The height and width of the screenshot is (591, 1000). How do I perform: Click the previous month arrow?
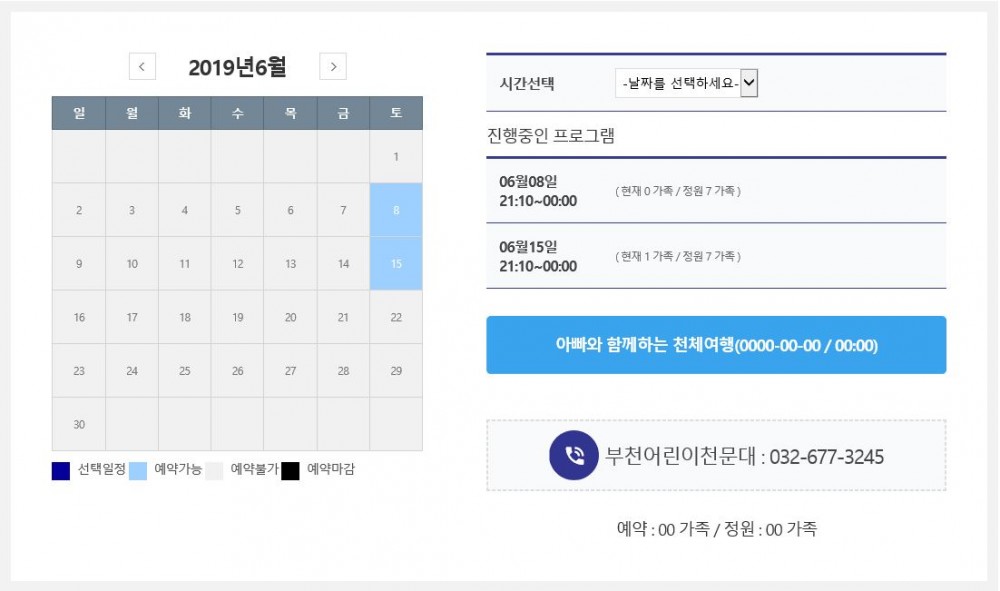[142, 66]
